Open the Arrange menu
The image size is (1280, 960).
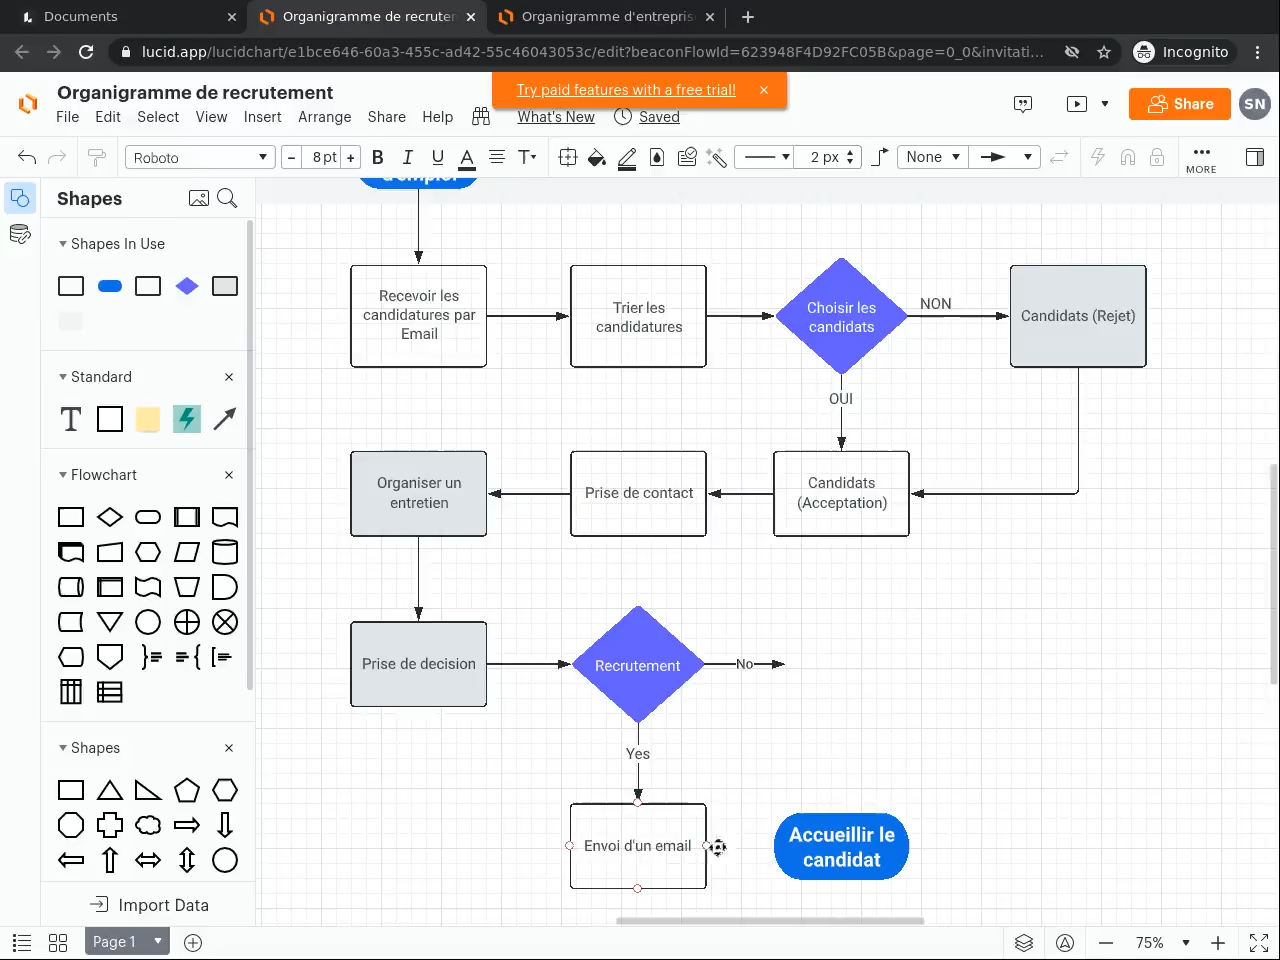[x=324, y=117]
